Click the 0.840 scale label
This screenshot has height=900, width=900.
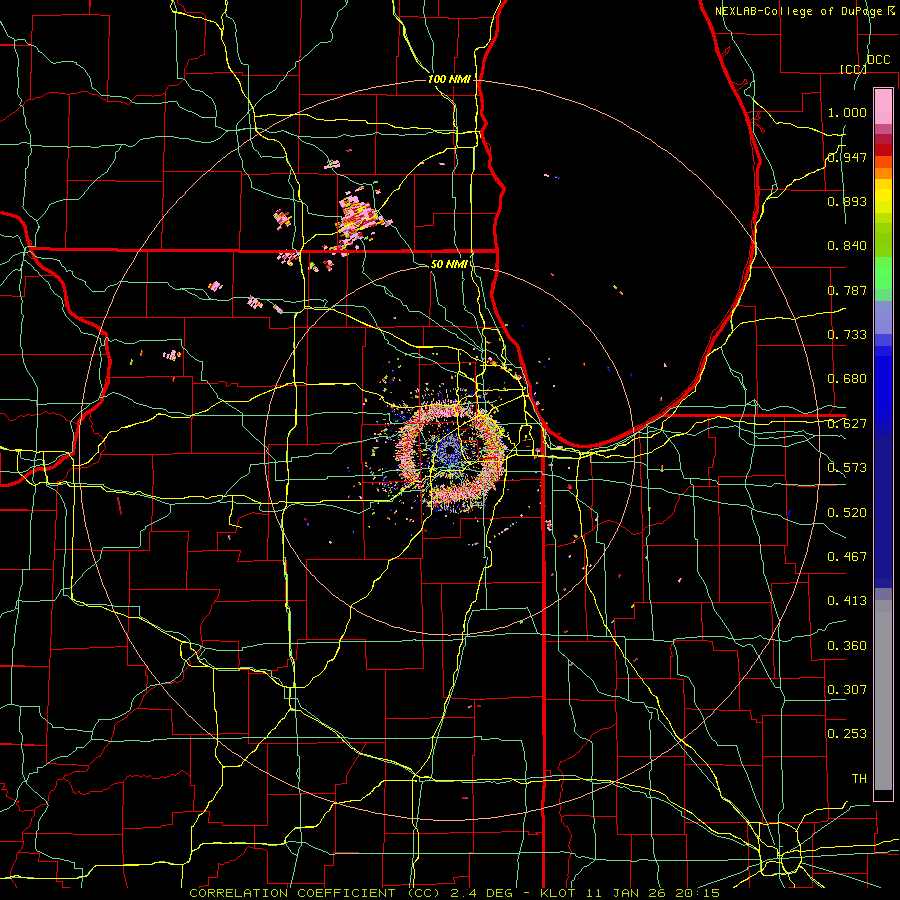[x=847, y=246]
